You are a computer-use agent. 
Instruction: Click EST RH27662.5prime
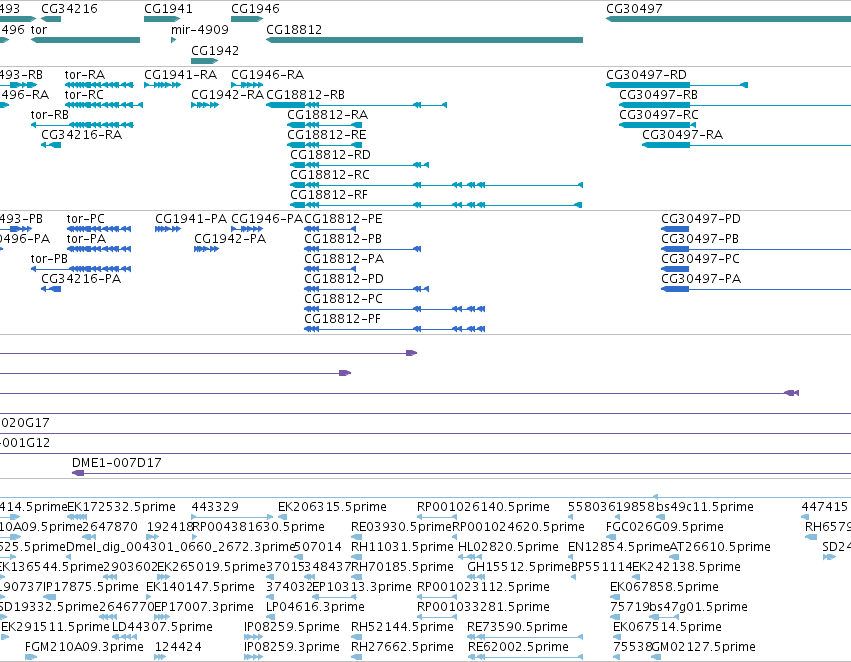point(402,647)
